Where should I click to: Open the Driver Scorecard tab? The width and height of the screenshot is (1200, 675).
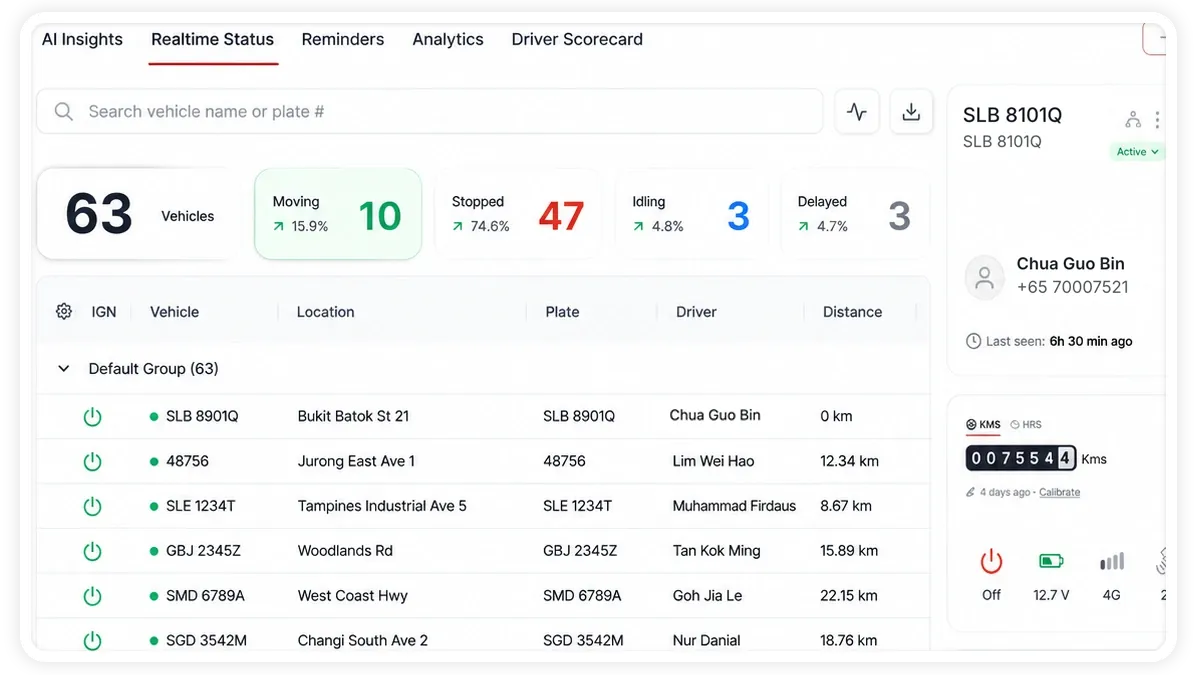tap(577, 40)
